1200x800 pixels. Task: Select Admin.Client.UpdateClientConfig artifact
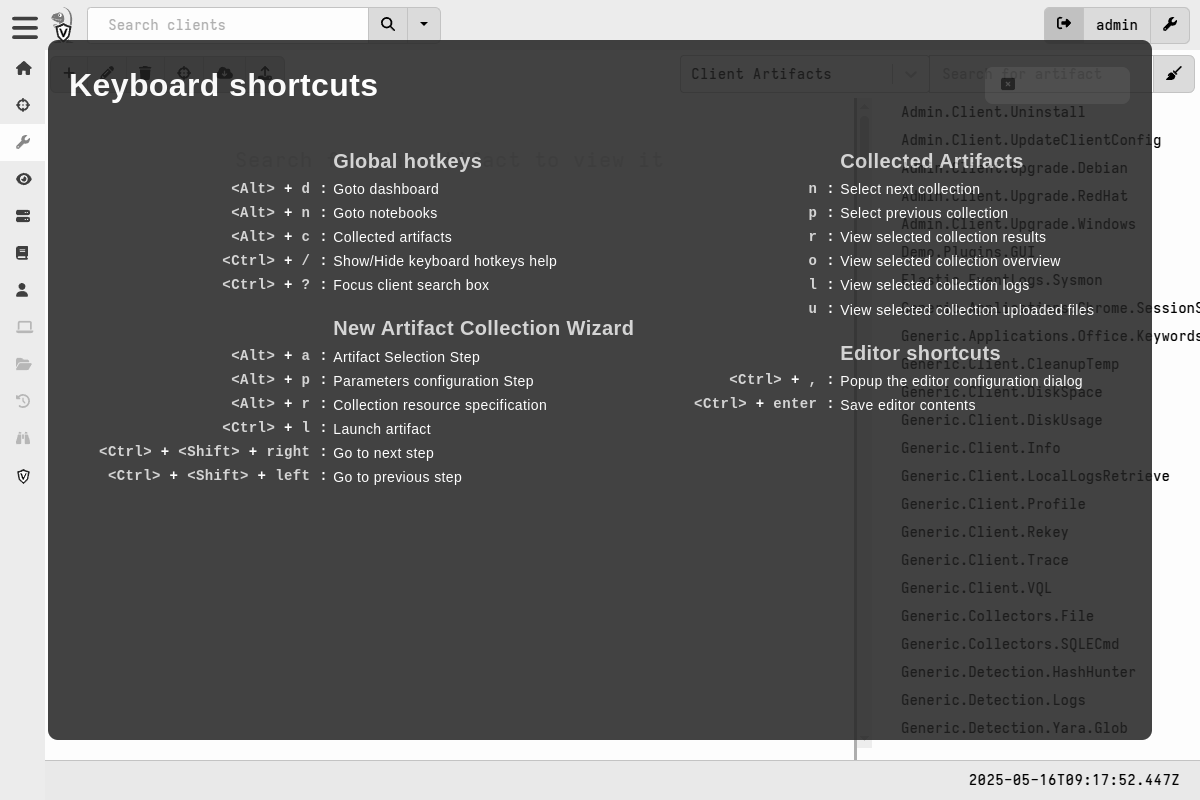click(1031, 140)
